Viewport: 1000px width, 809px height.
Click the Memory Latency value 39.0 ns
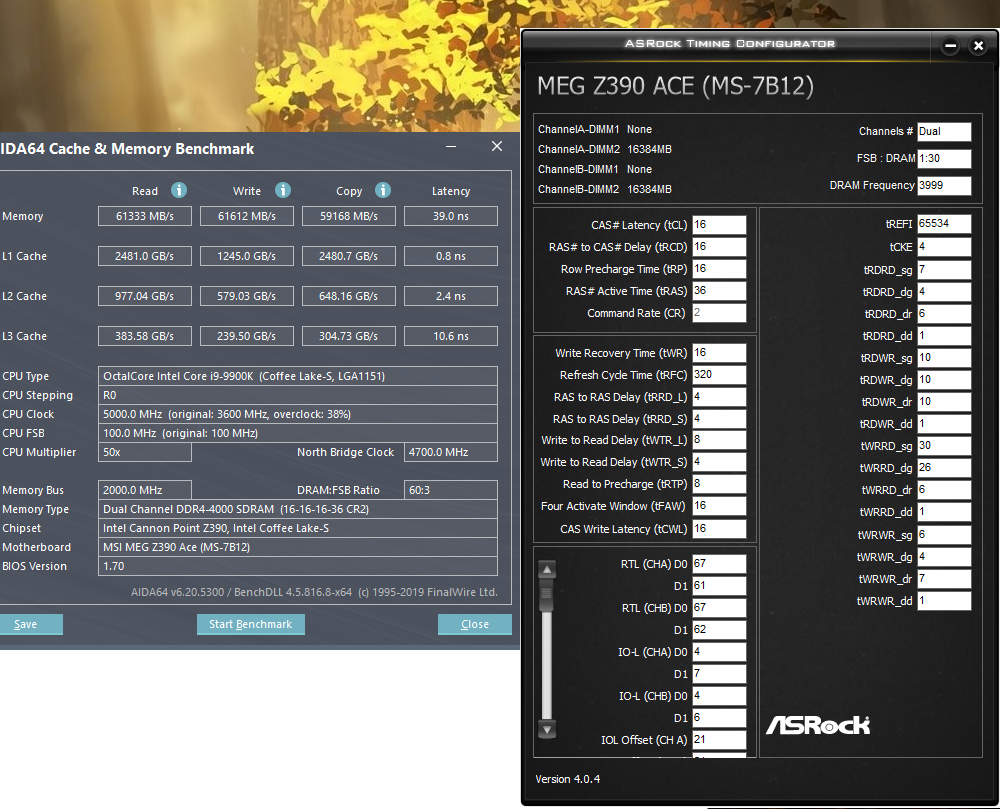point(451,216)
